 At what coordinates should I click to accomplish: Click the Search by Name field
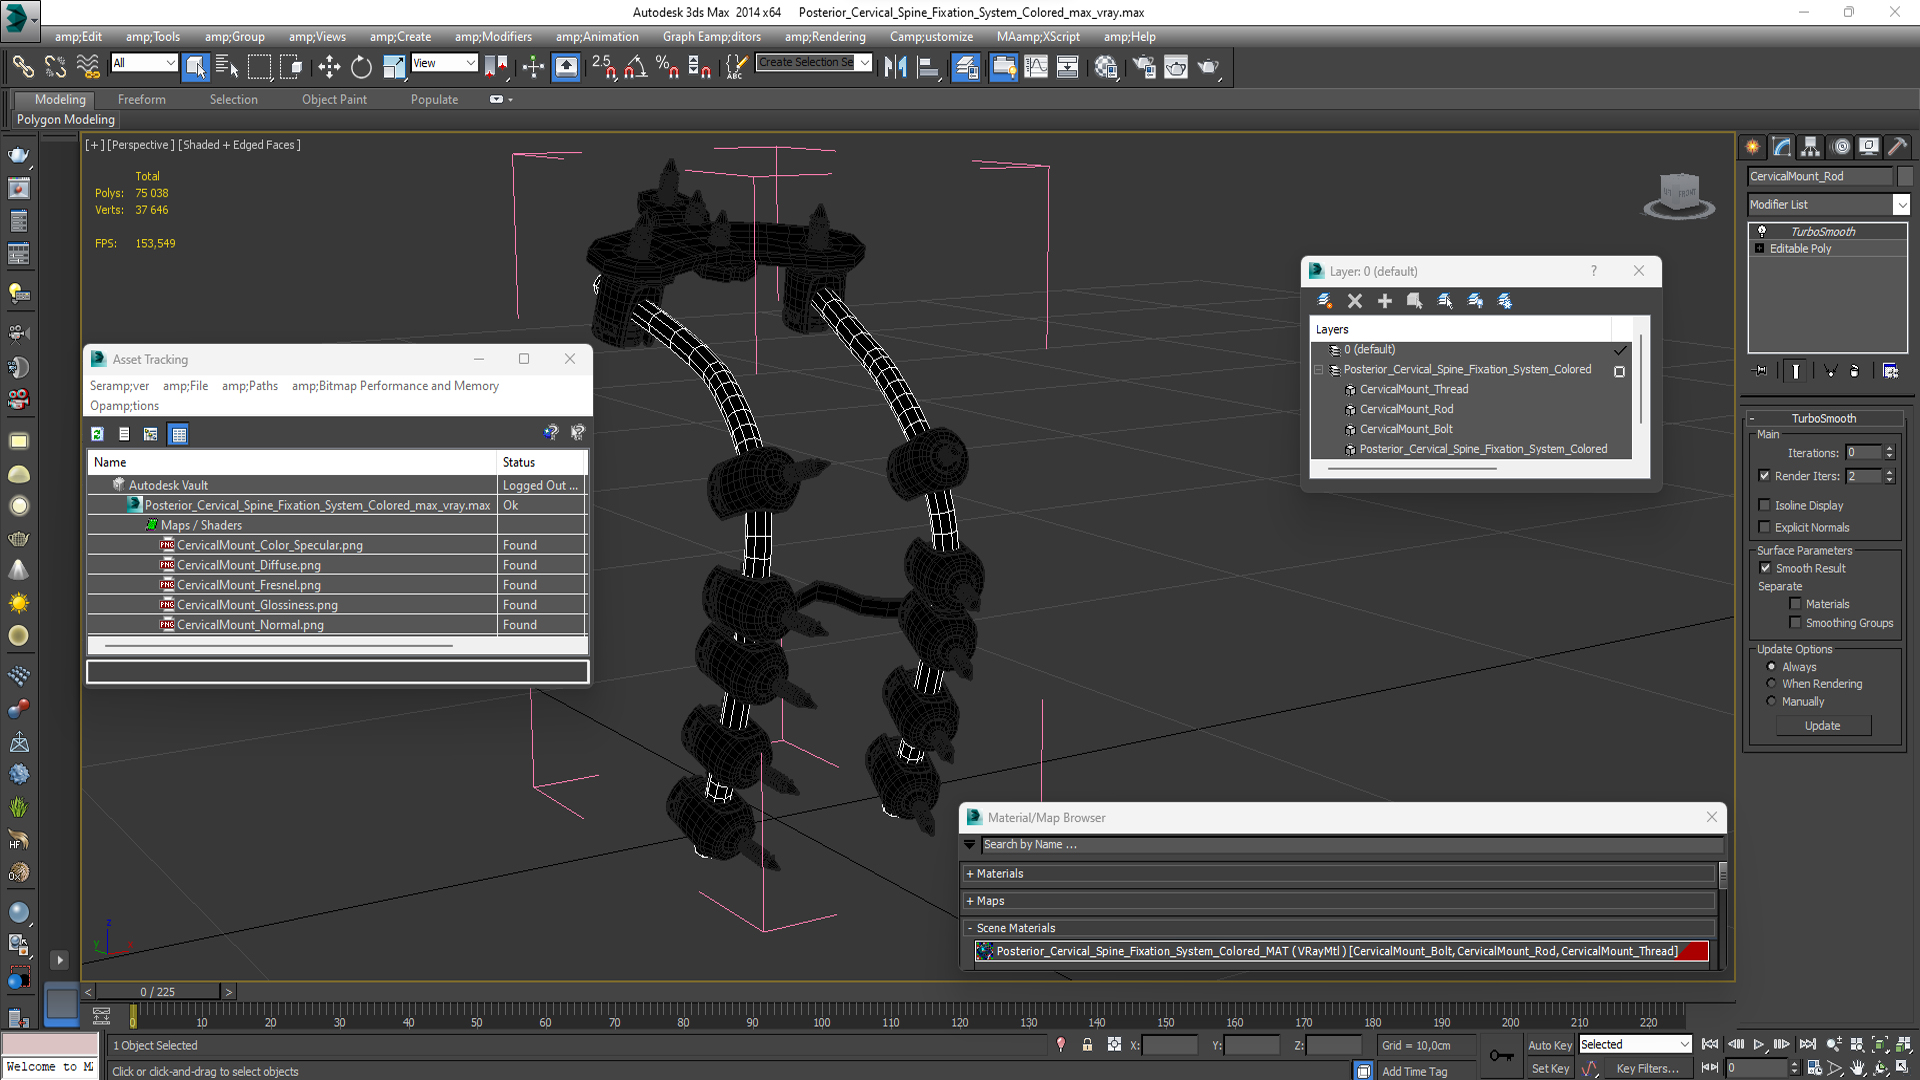(x=1352, y=845)
